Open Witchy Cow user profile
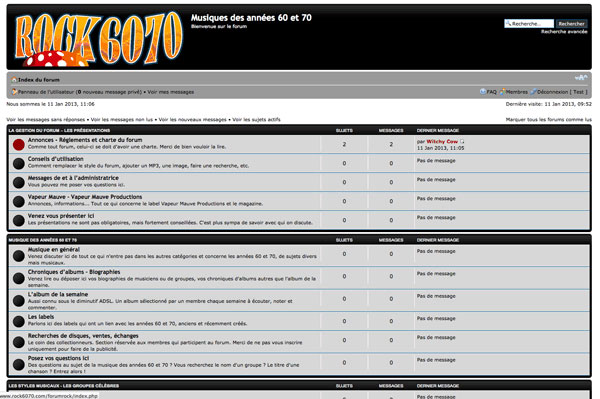Image resolution: width=600 pixels, height=399 pixels. [x=442, y=142]
